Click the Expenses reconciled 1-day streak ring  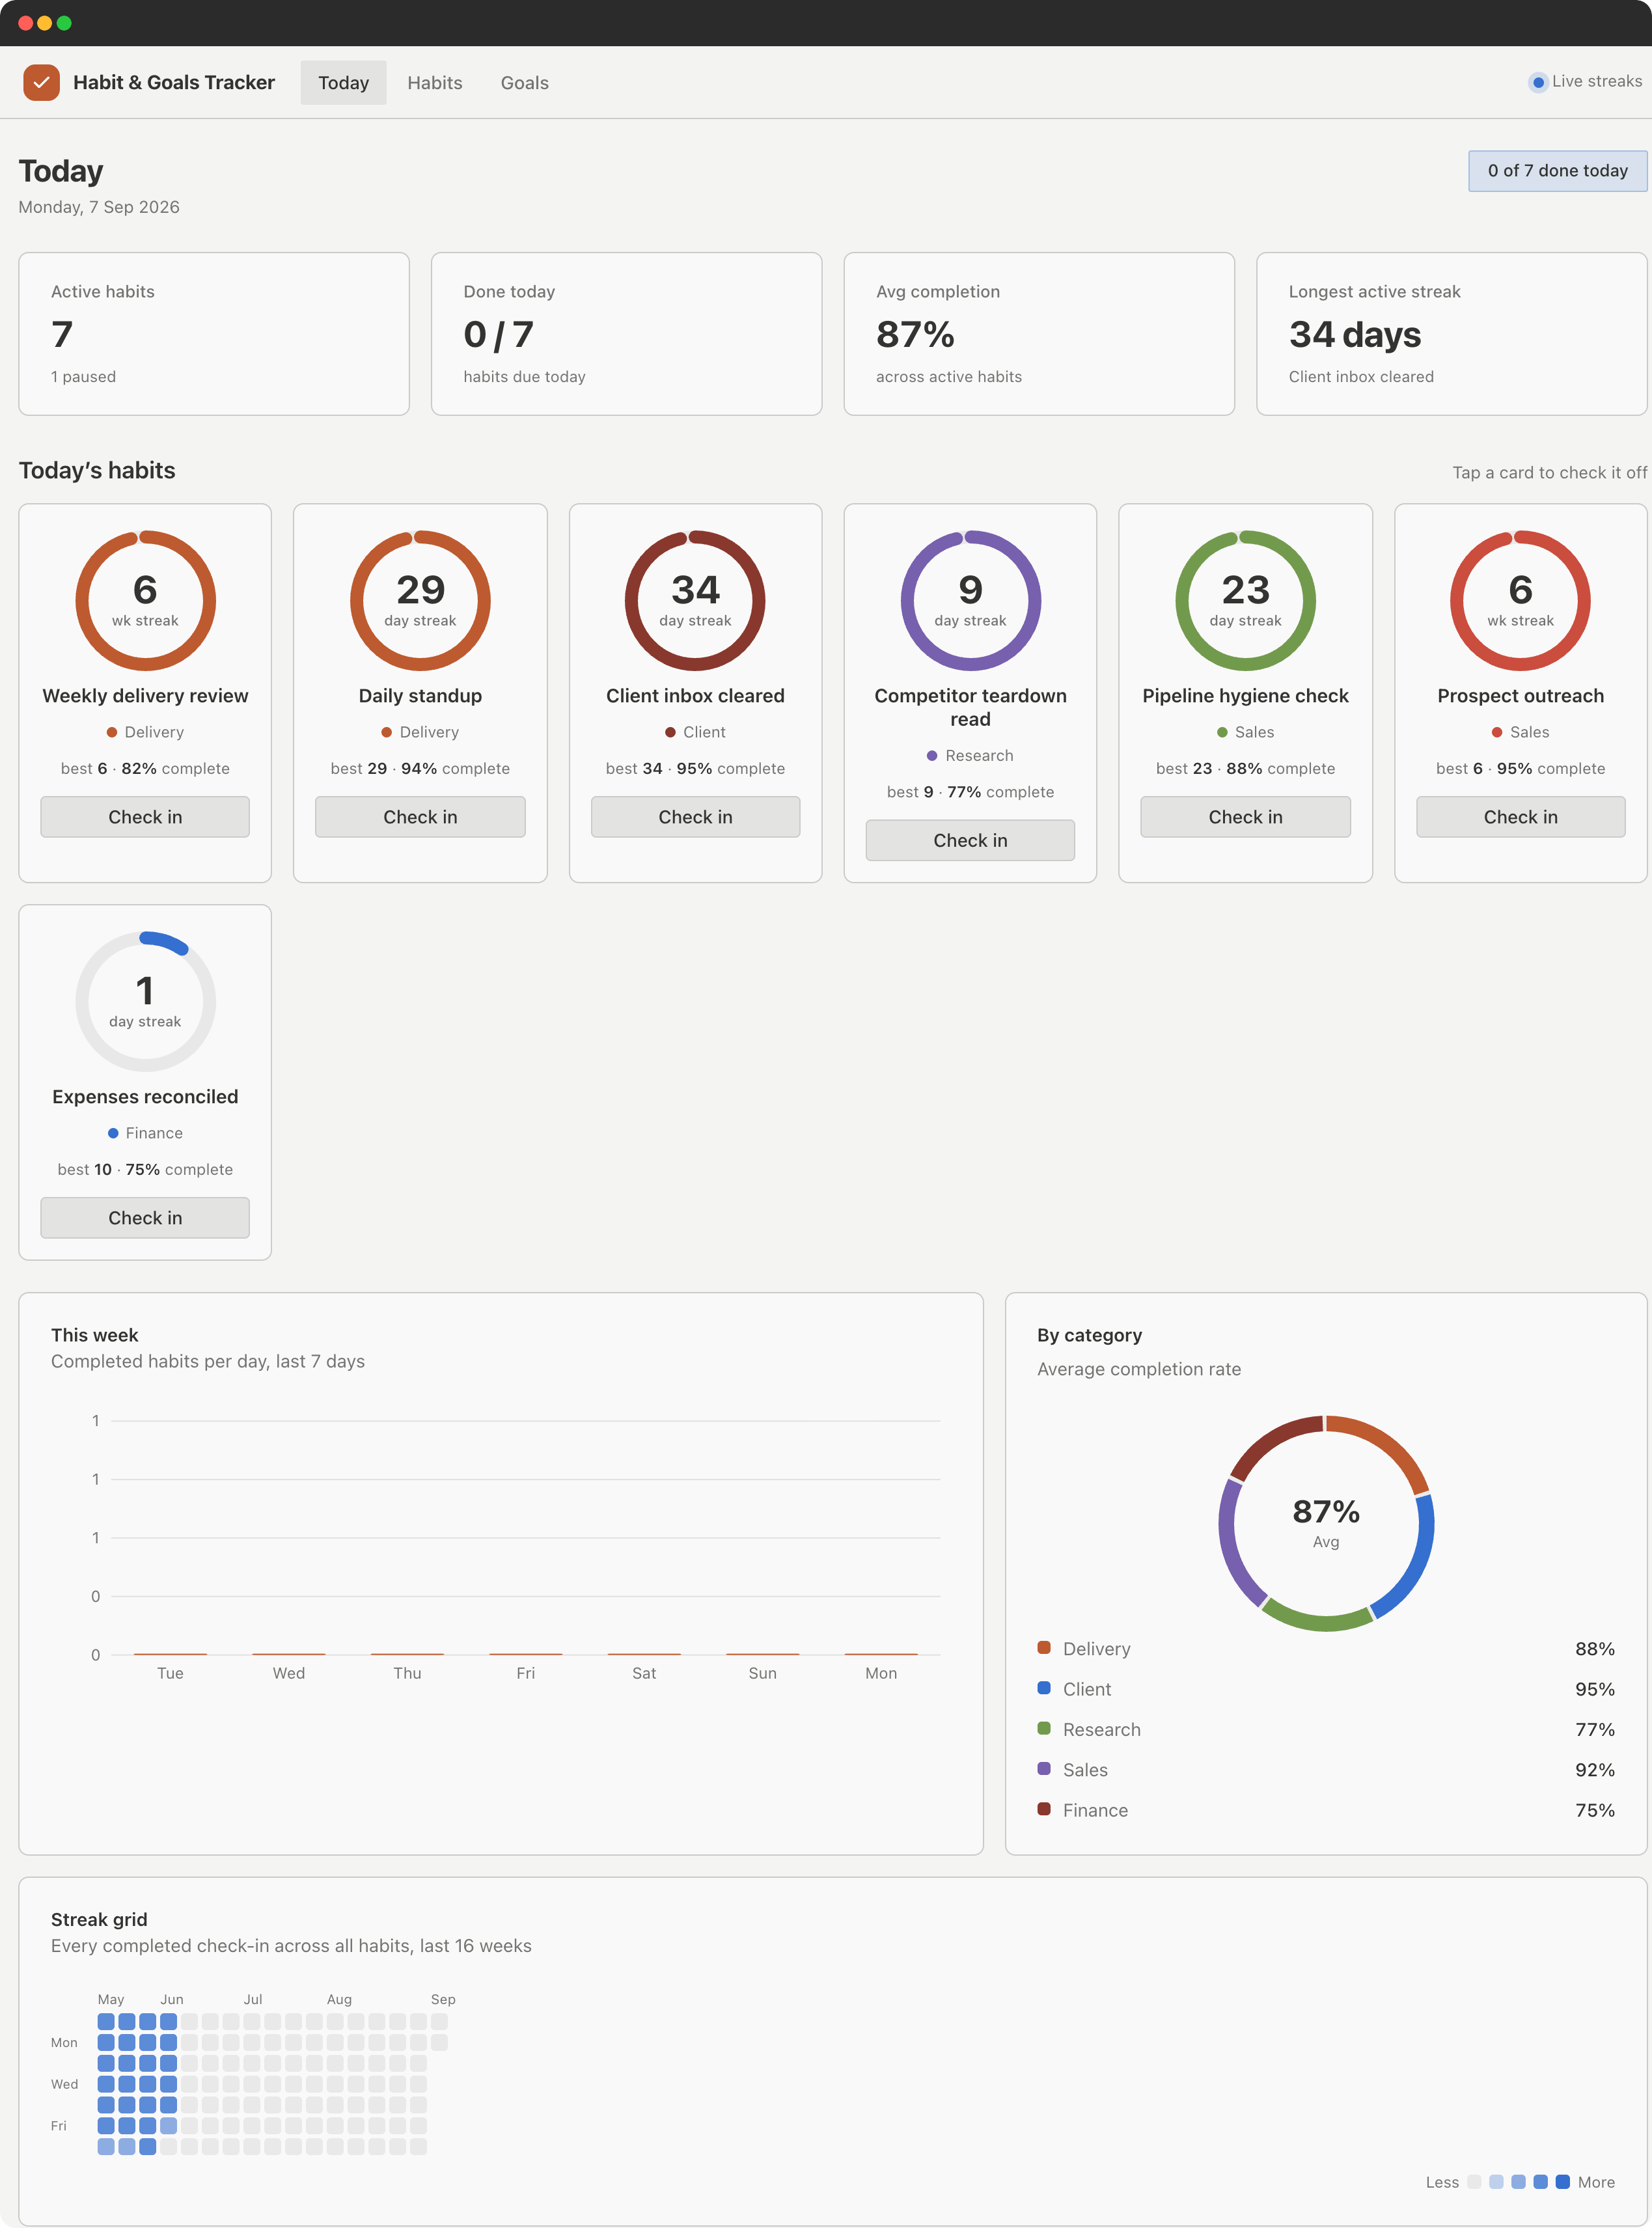coord(145,1001)
